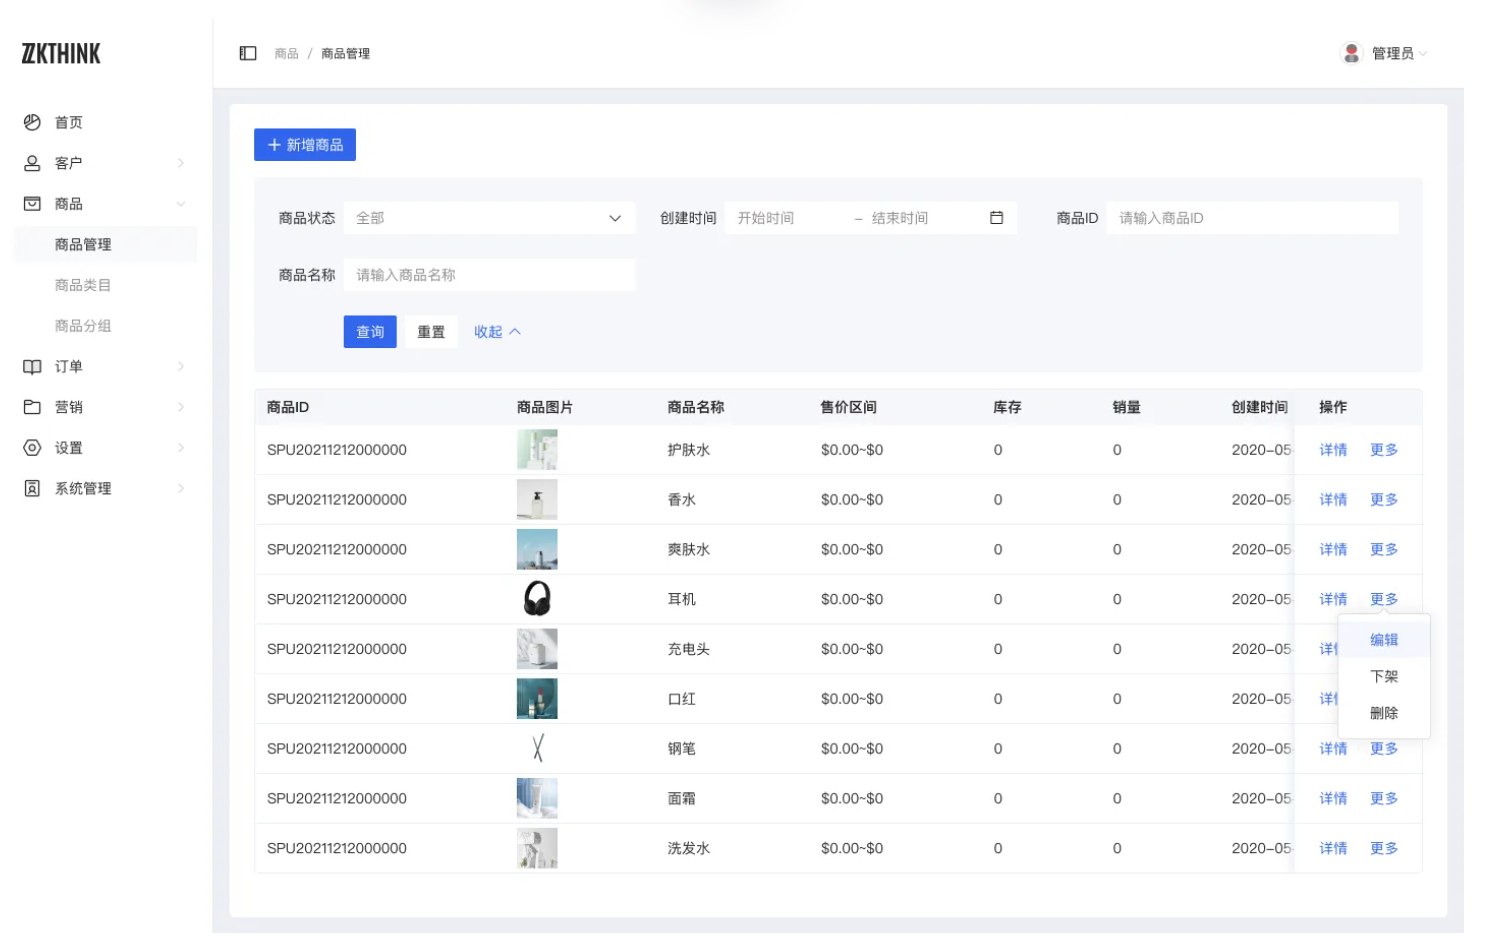Viewport: 1490px width, 950px height.
Task: Click the 重置 button
Action: coord(431,332)
